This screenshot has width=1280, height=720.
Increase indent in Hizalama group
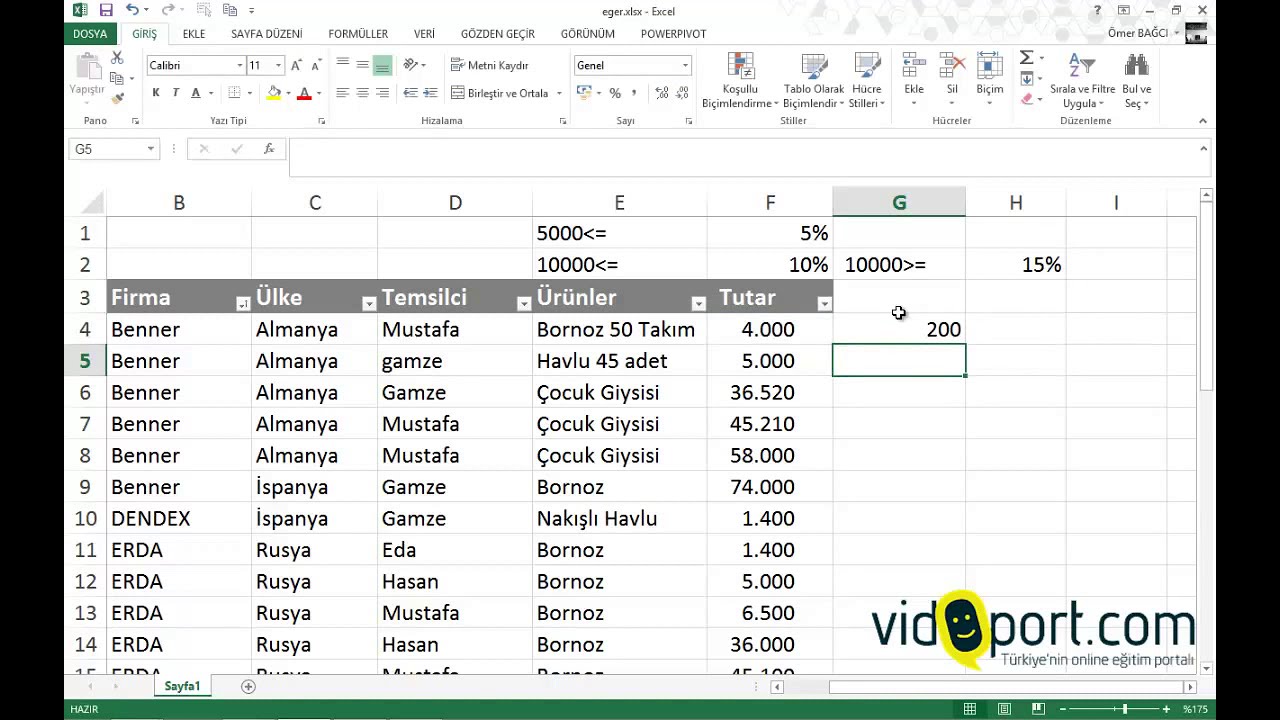click(430, 93)
